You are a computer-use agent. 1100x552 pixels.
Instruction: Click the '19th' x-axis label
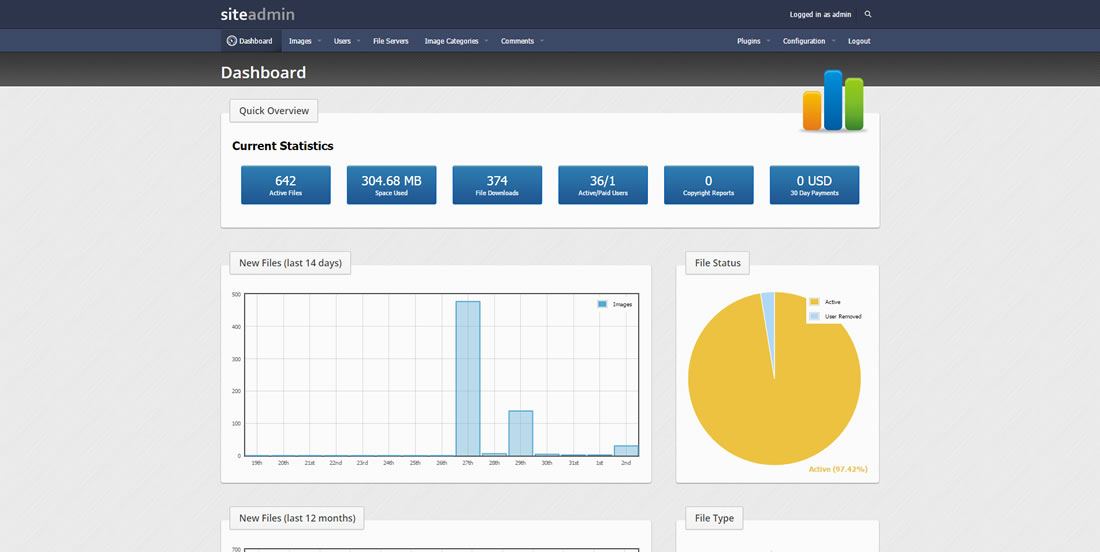click(257, 463)
